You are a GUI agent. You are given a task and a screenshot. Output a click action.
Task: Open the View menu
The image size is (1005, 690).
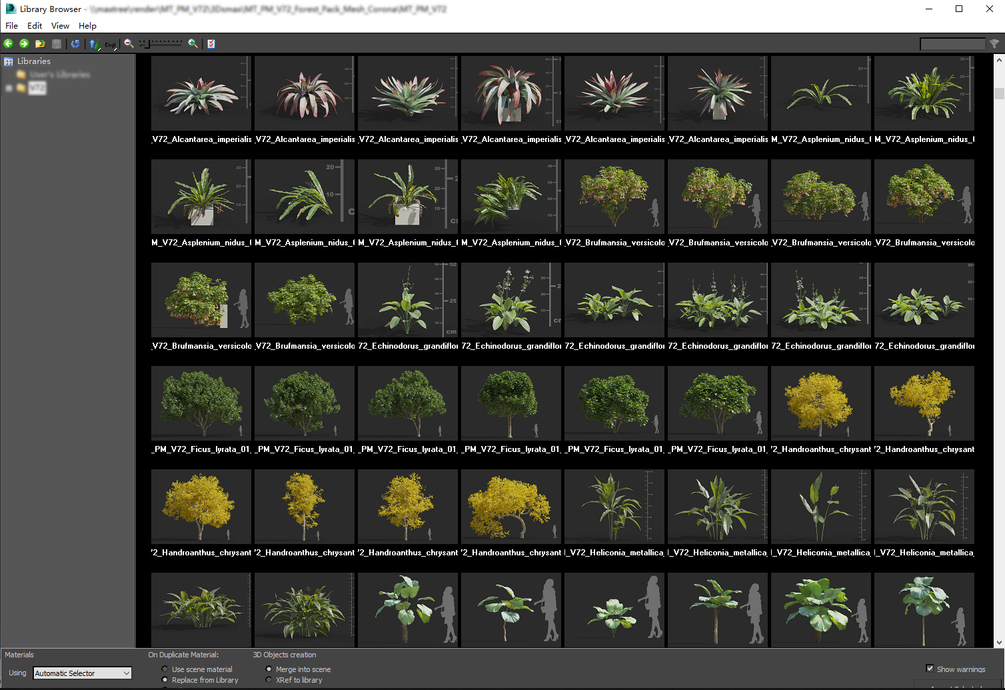point(59,25)
